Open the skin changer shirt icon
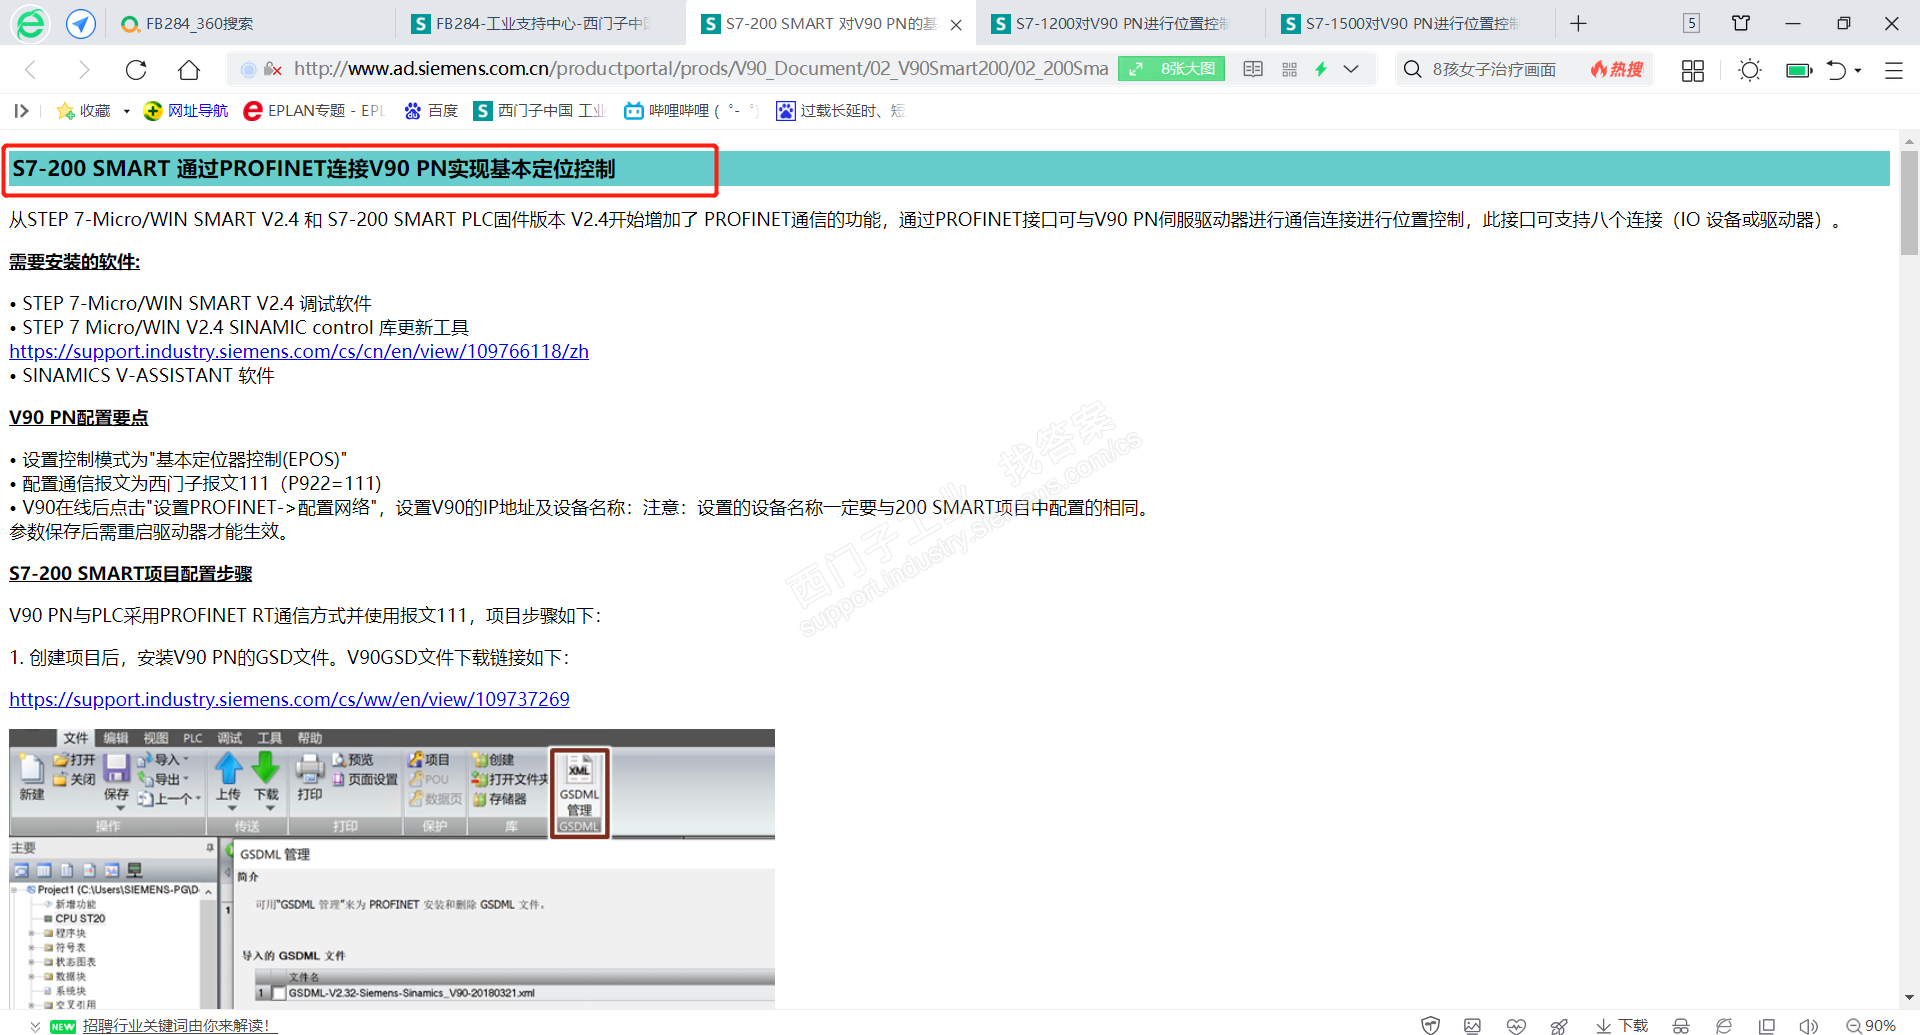The width and height of the screenshot is (1920, 1035). click(1741, 23)
